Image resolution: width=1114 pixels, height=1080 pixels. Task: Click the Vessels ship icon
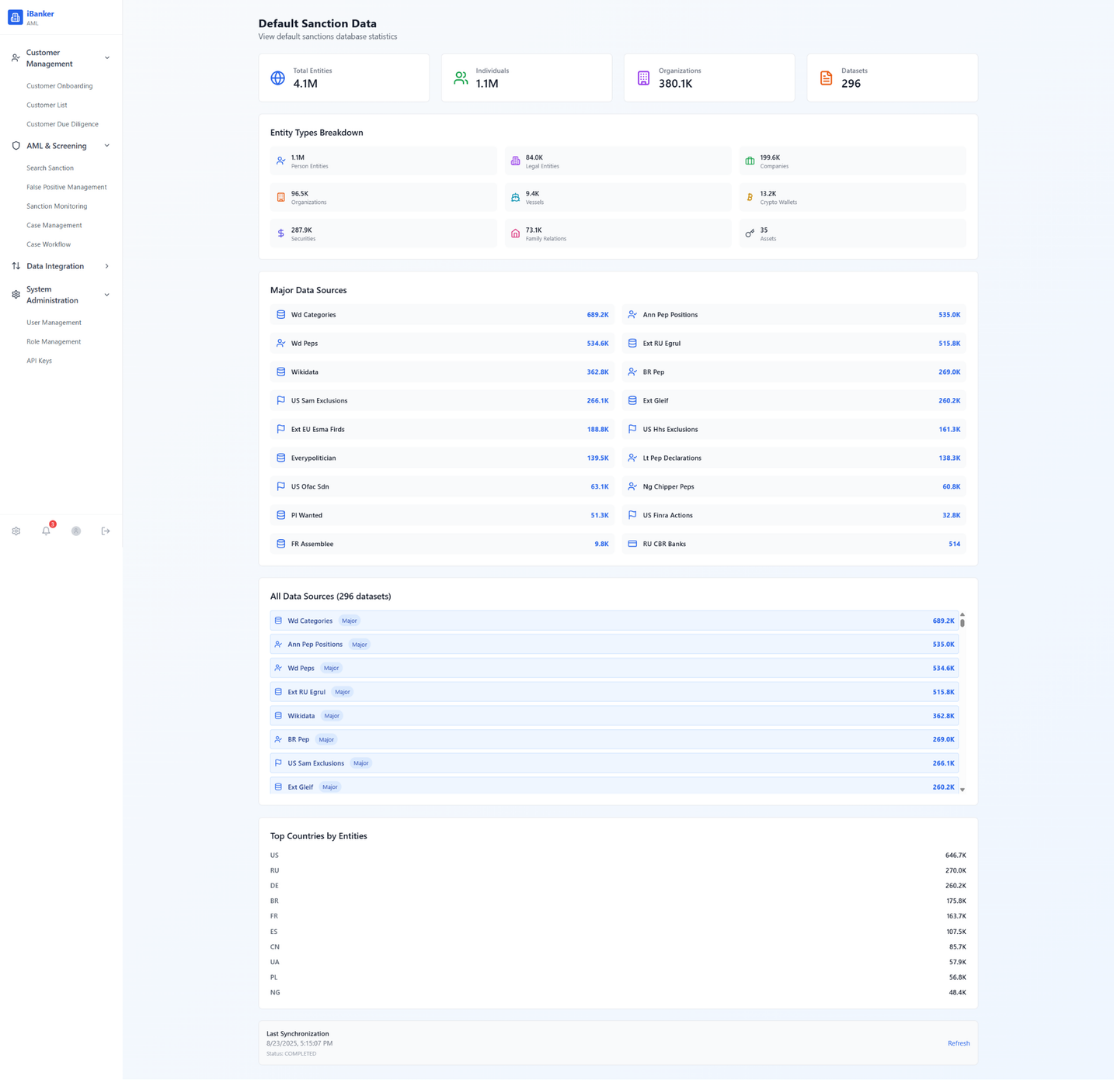point(516,197)
